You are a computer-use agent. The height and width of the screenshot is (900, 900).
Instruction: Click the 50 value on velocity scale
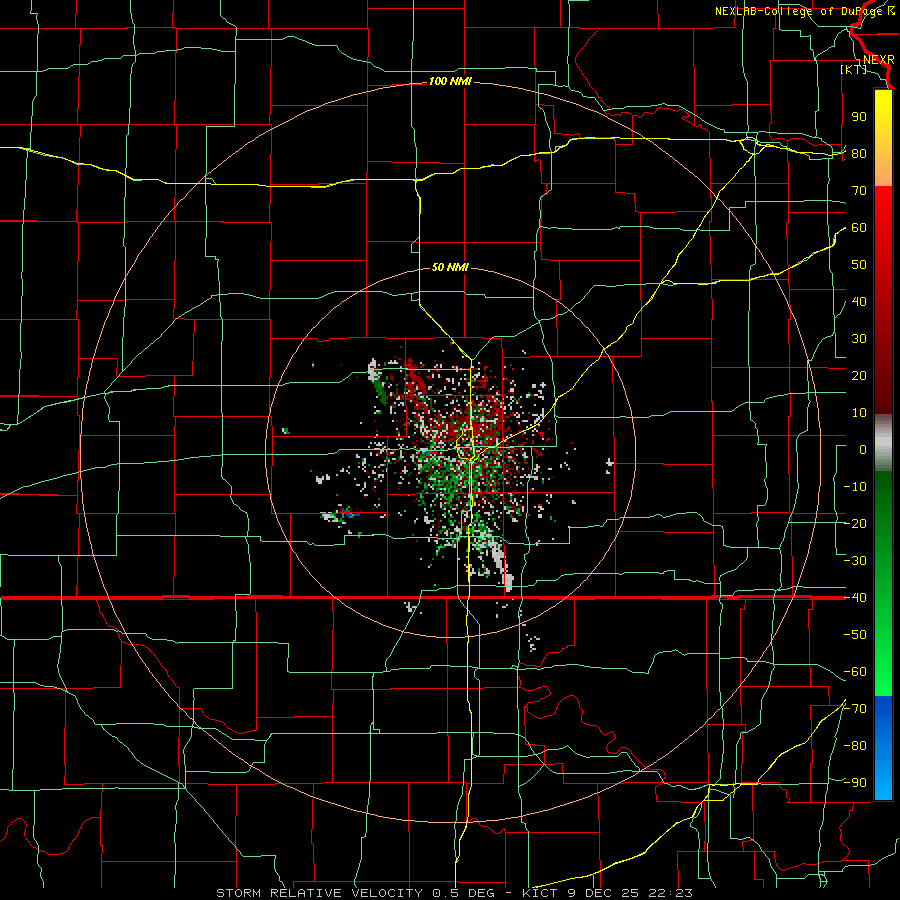(x=859, y=265)
